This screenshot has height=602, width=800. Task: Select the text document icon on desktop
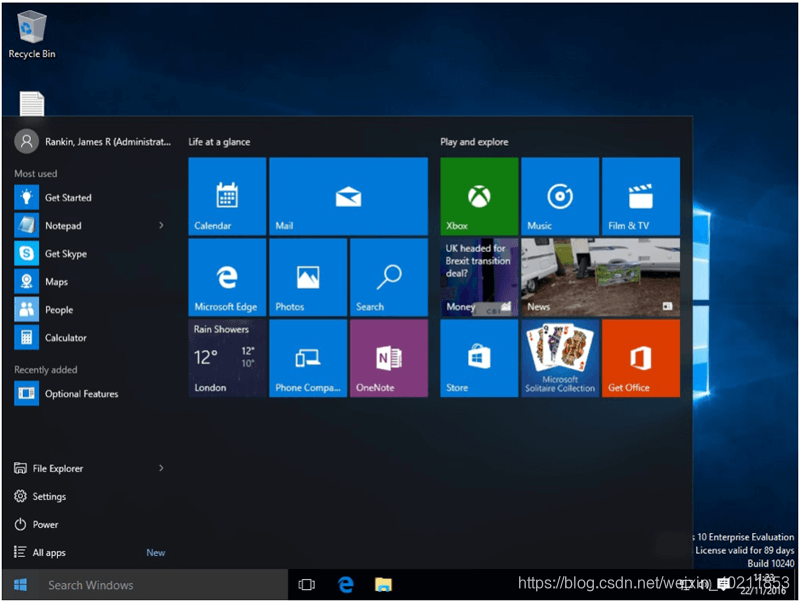(x=32, y=104)
